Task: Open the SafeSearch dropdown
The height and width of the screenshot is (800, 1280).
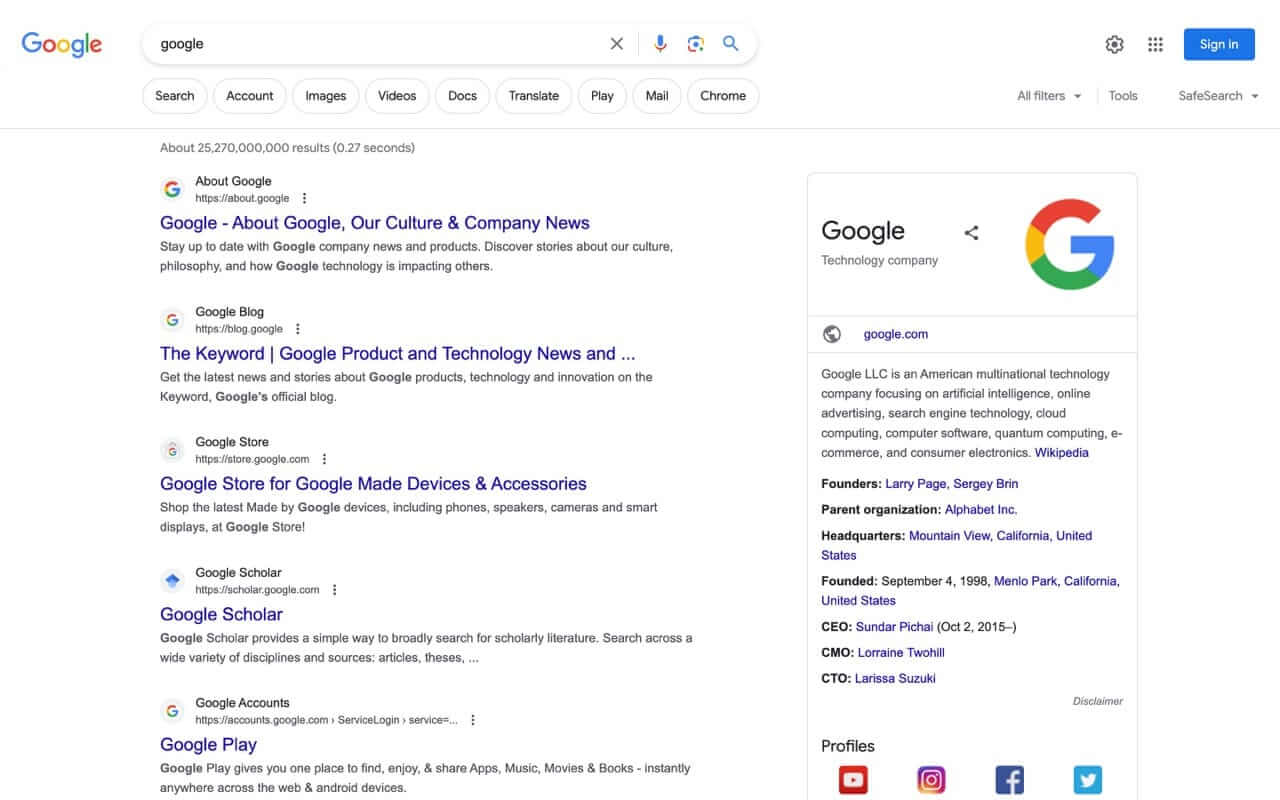Action: [1218, 96]
